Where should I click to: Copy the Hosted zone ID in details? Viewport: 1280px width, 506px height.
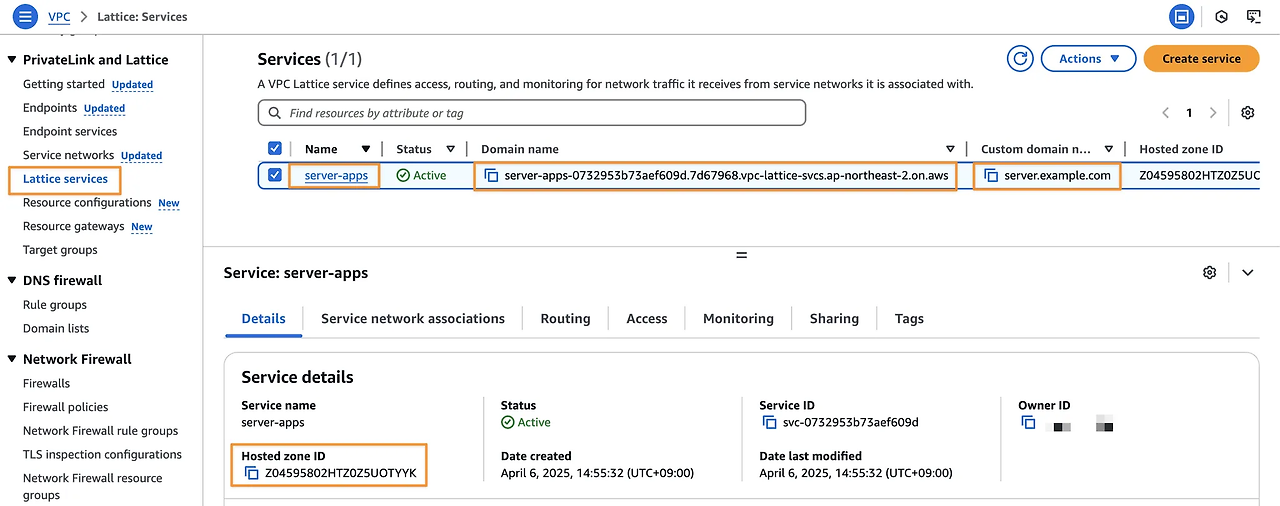tap(251, 472)
